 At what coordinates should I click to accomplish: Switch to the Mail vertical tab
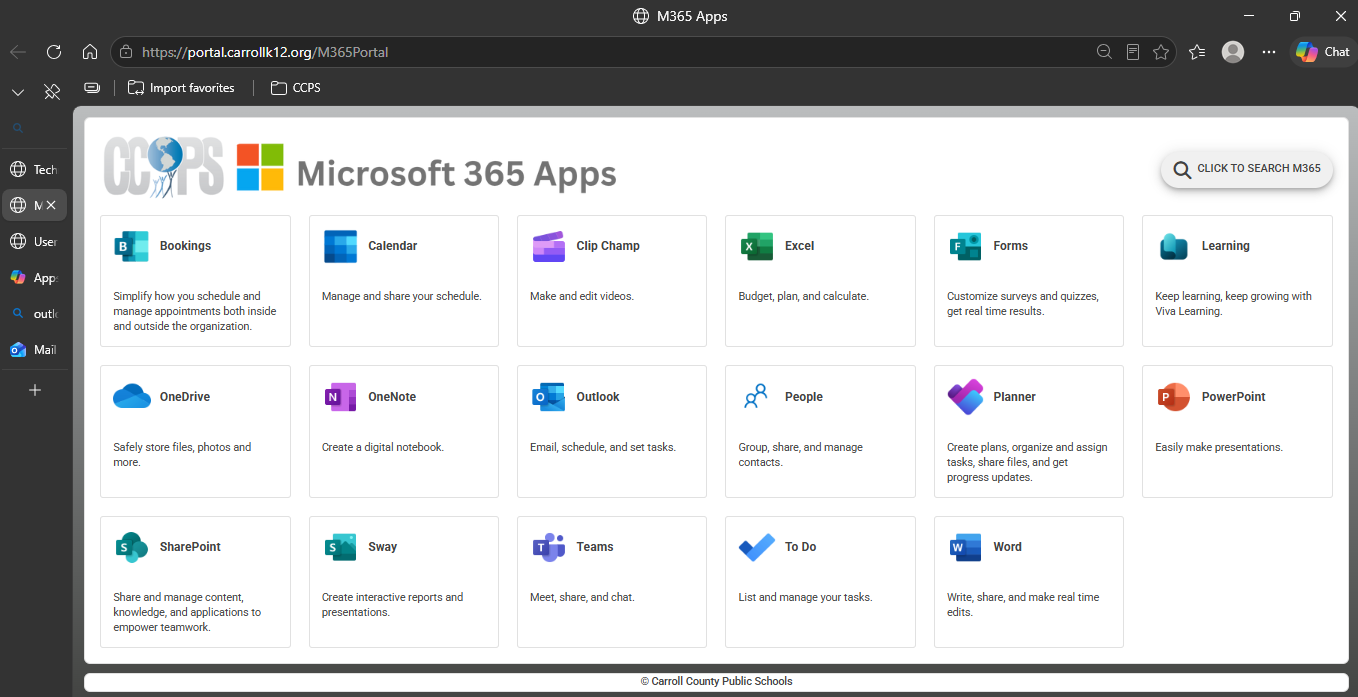tap(34, 350)
